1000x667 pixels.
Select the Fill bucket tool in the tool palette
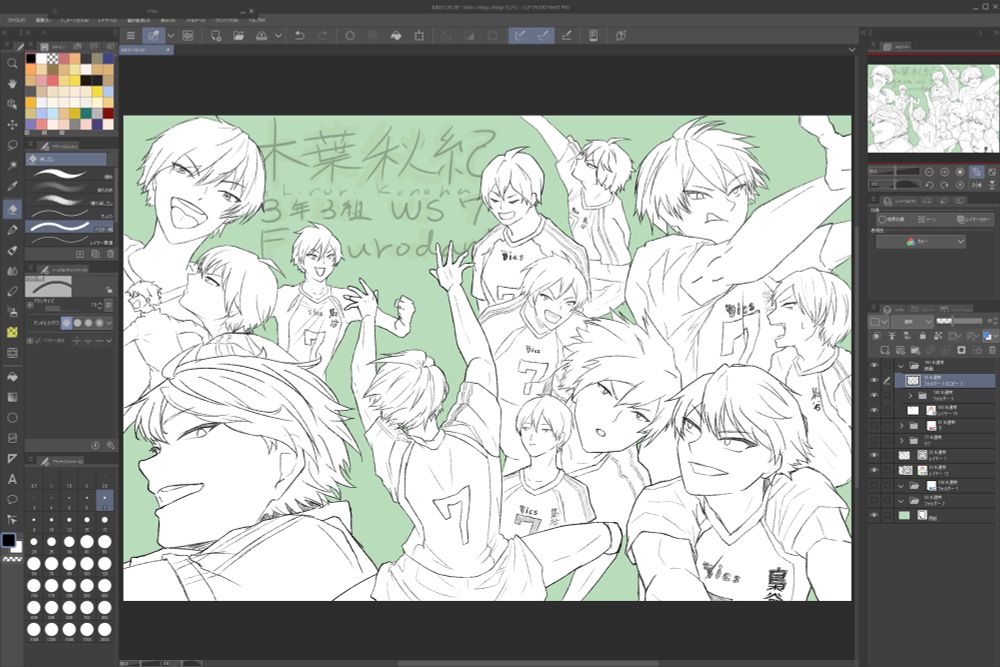[12, 377]
